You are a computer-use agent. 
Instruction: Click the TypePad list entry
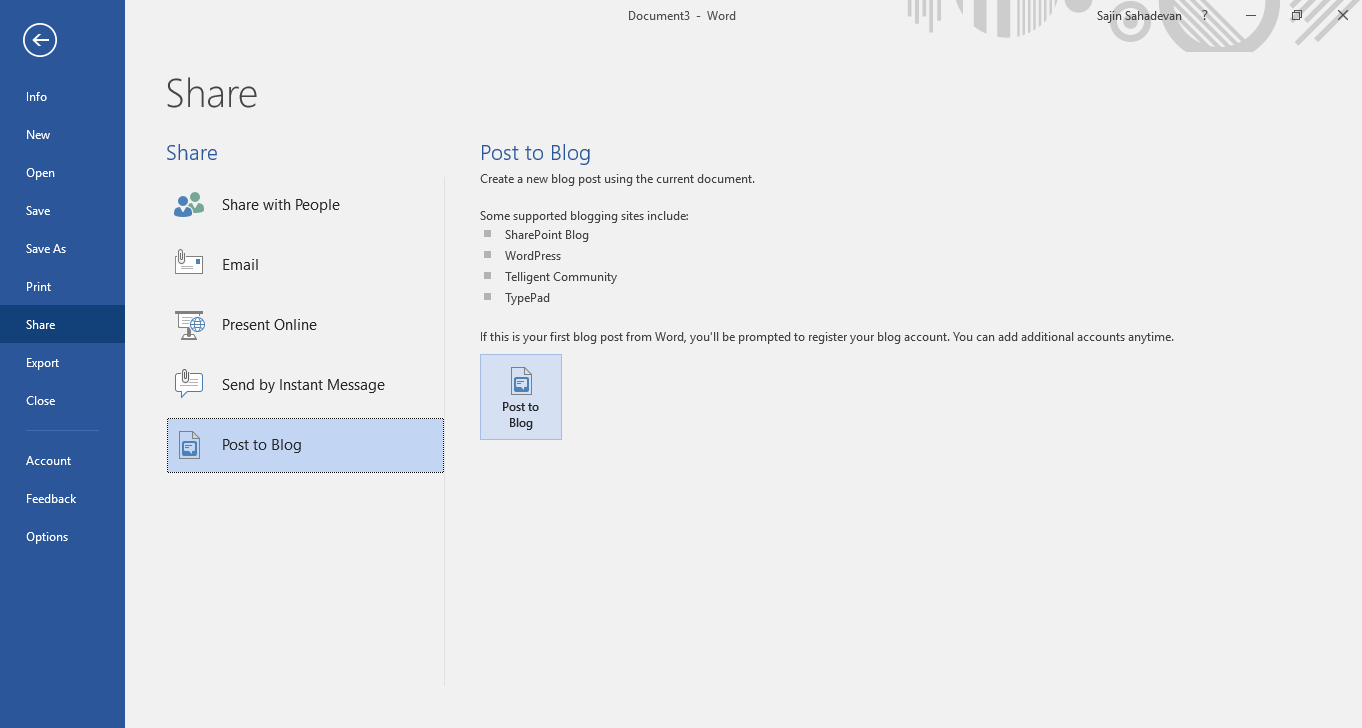(x=527, y=298)
